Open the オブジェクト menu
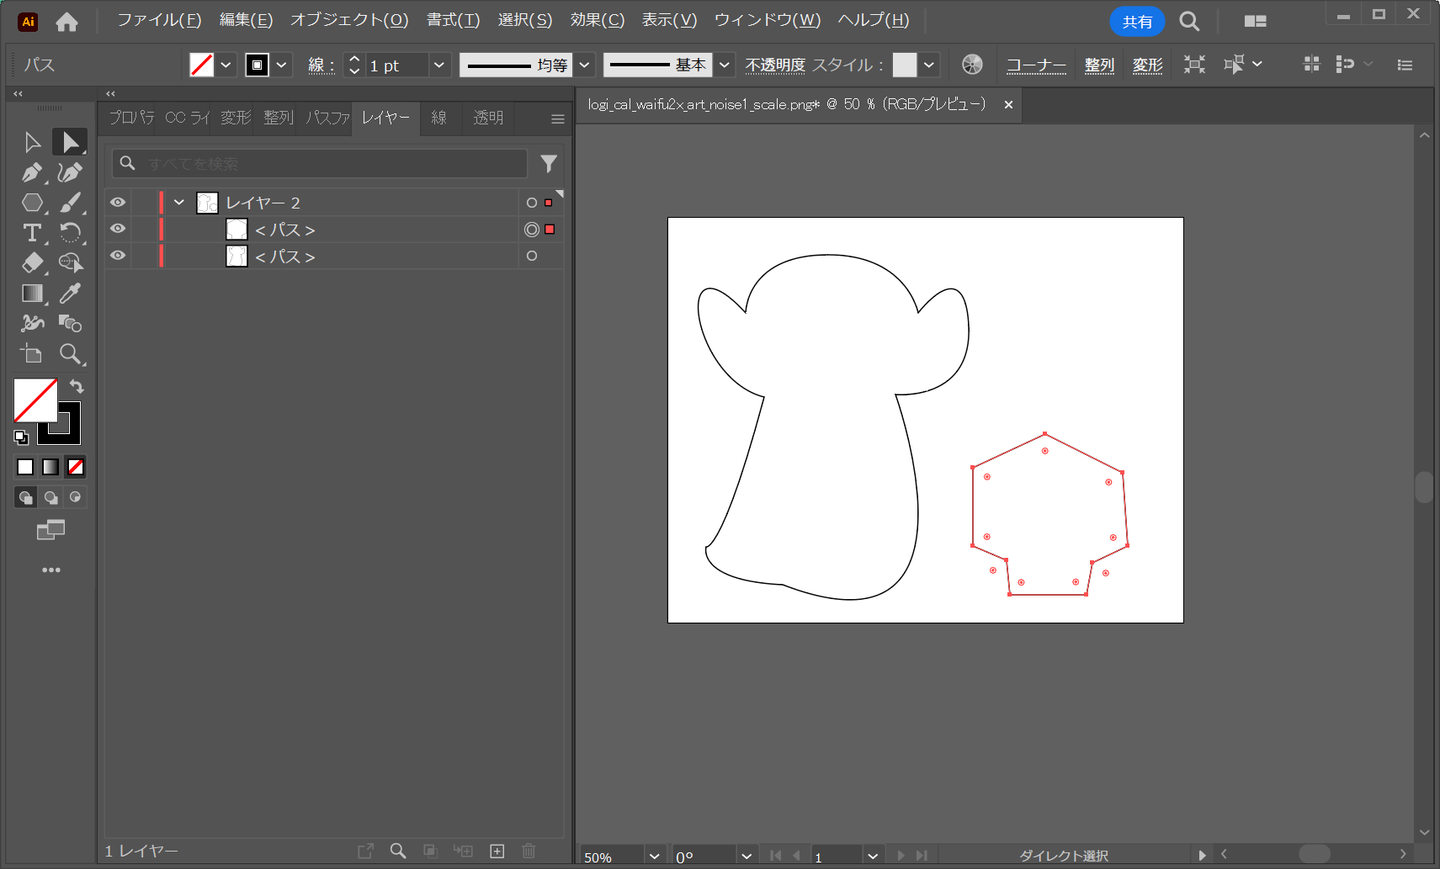Image resolution: width=1440 pixels, height=869 pixels. click(349, 20)
